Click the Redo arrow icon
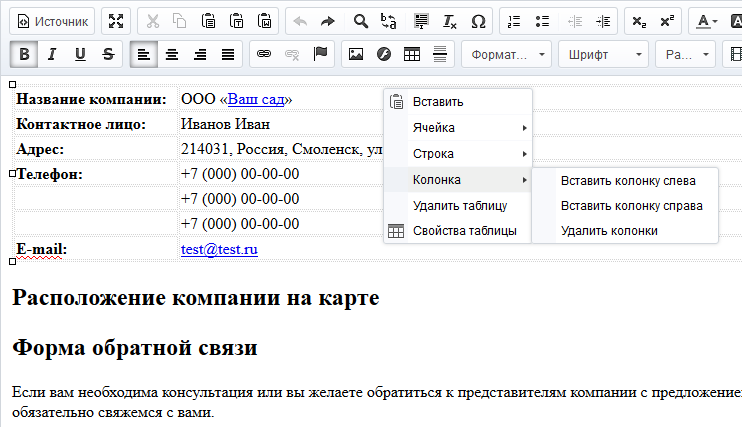 click(x=327, y=21)
